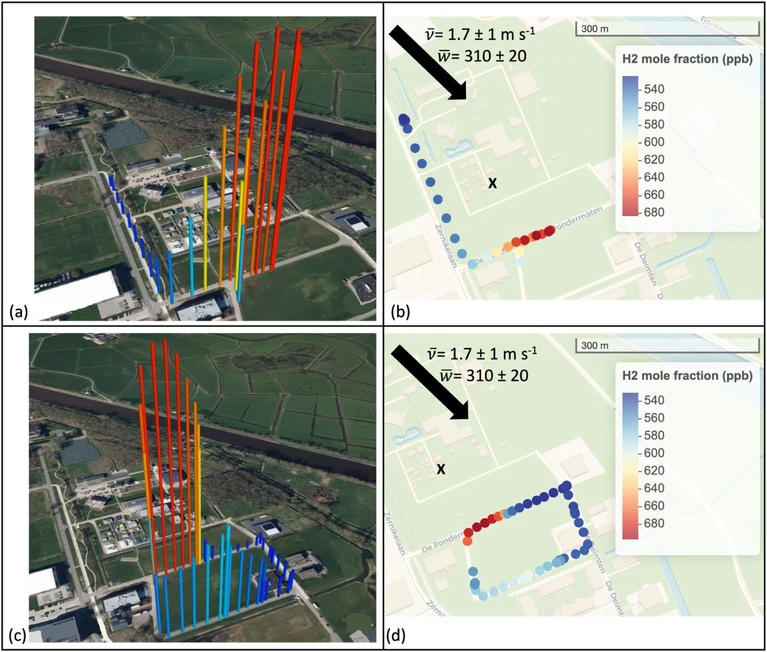This screenshot has width=767, height=652.
Task: Click the 300 m scale bar in panel (d)
Action: 667,346
